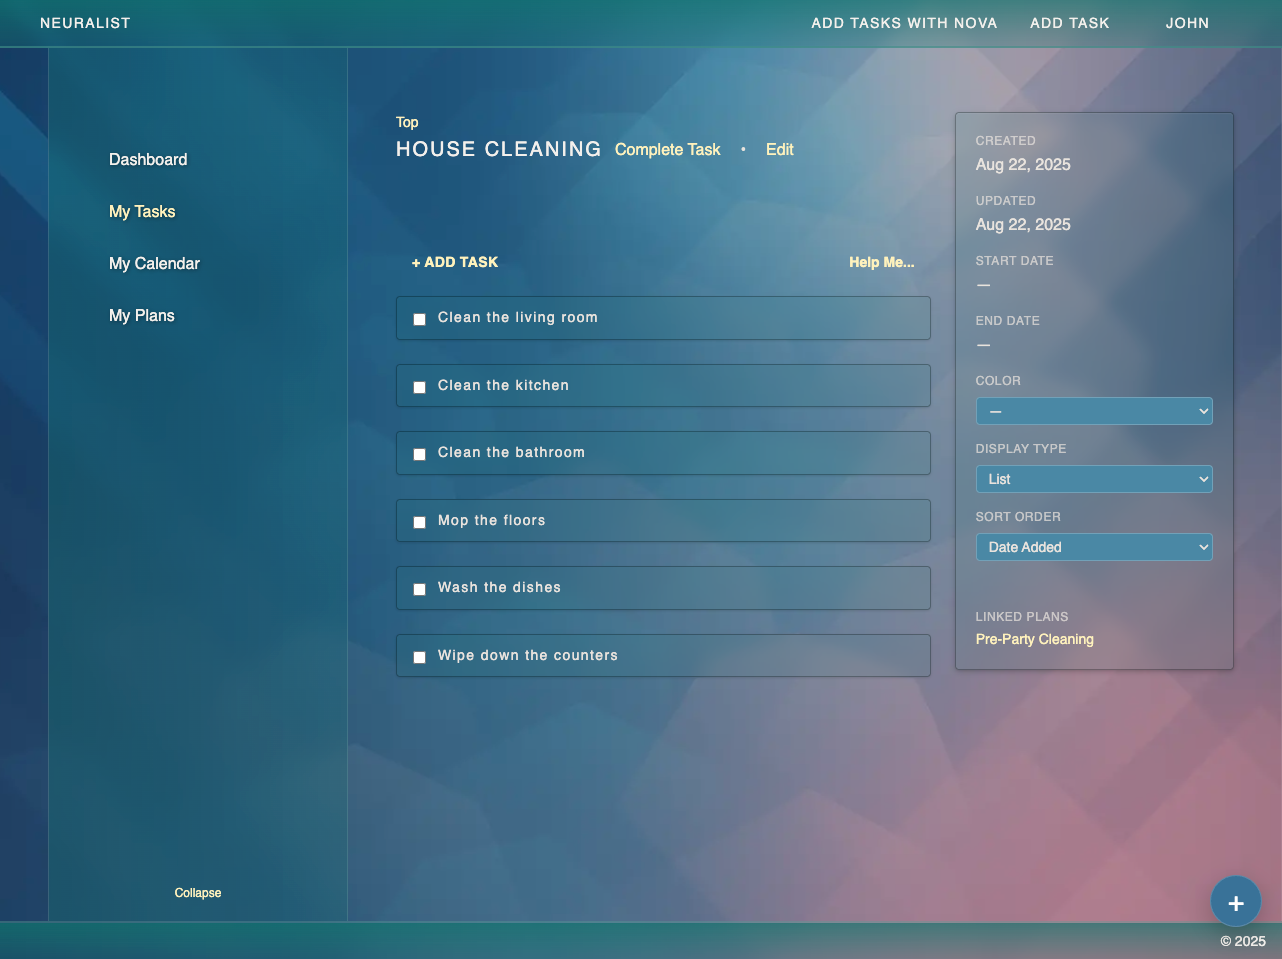Collapse the sidebar
Screen dimensions: 1282x959
(x=197, y=892)
